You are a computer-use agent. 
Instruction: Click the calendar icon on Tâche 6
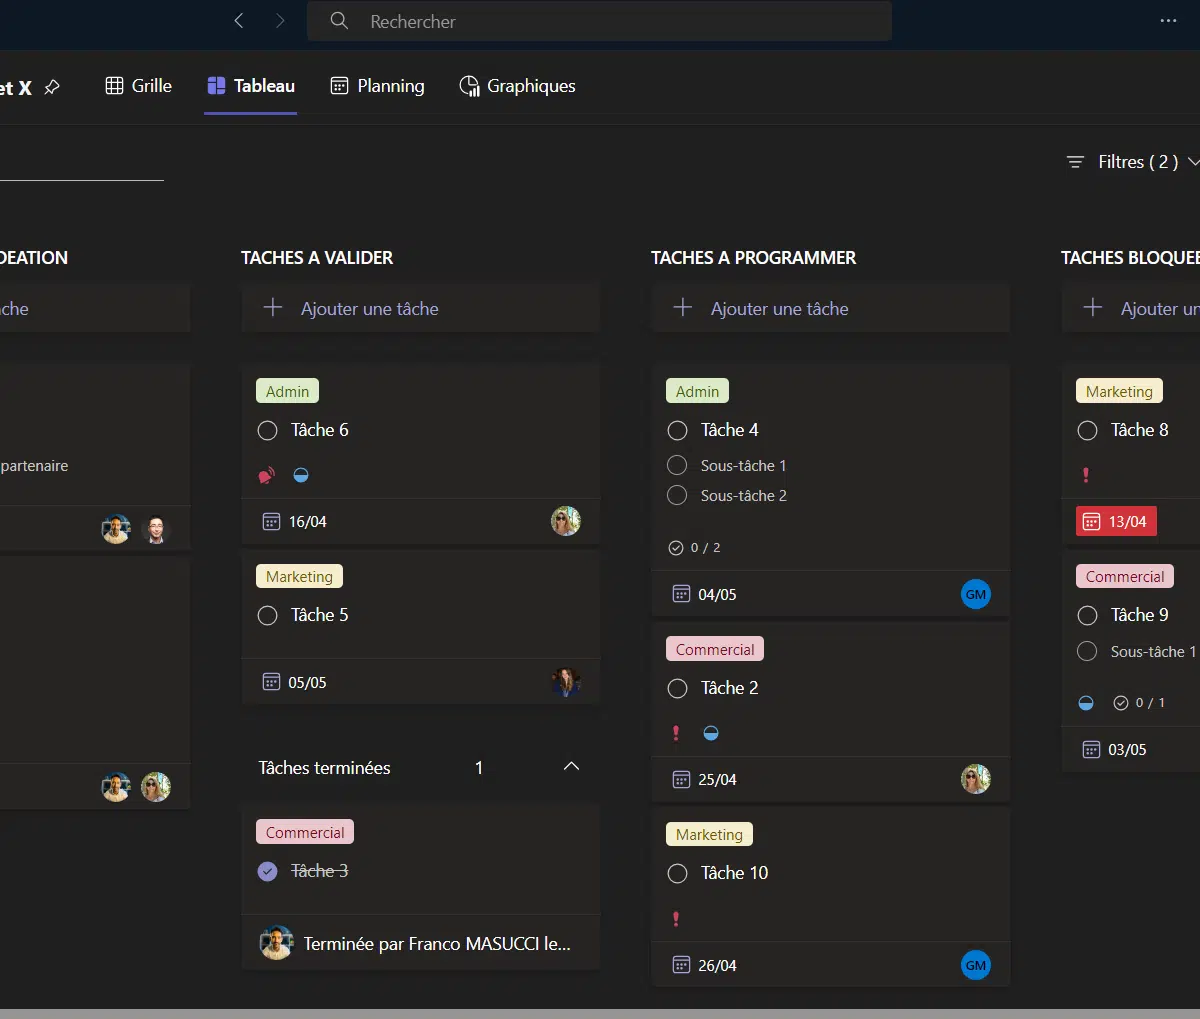271,522
